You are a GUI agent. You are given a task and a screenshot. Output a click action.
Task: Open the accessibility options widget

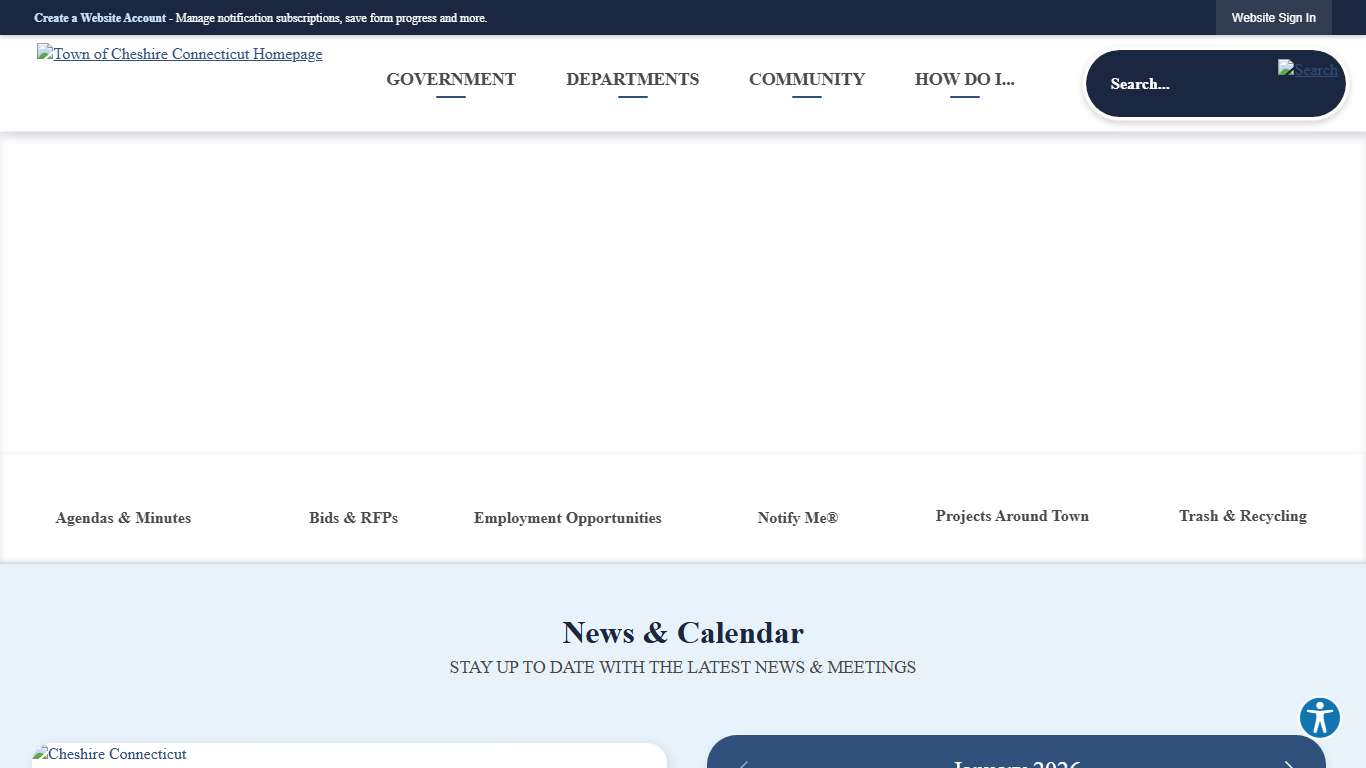pos(1319,718)
